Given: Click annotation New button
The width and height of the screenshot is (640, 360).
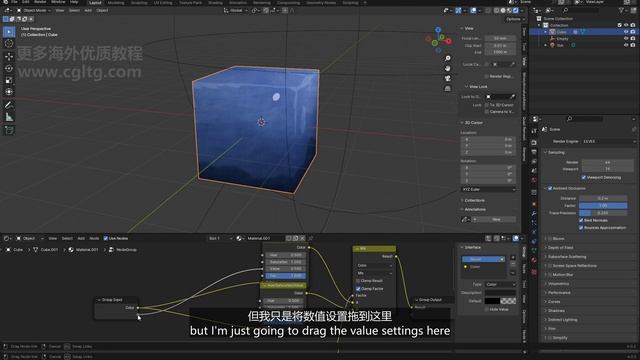Looking at the screenshot, I should [496, 220].
